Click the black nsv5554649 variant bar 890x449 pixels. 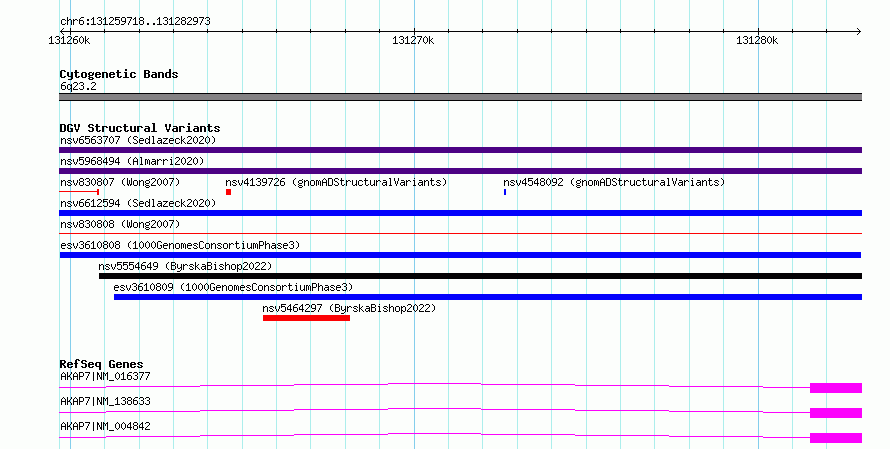480,276
